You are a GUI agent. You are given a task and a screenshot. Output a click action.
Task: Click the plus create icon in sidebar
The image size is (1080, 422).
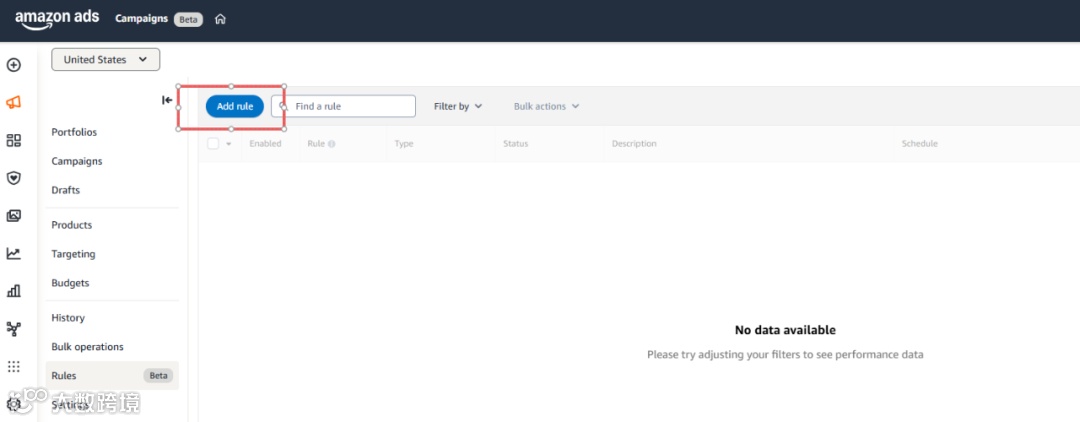(14, 65)
